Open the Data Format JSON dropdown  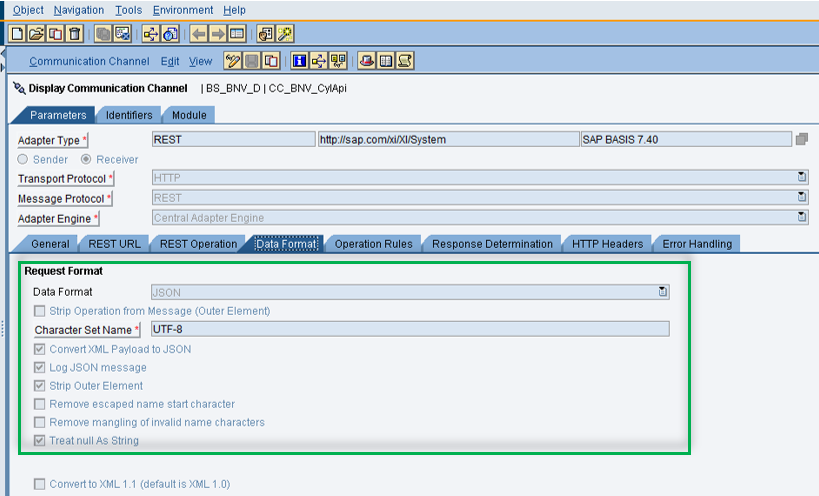[x=662, y=291]
